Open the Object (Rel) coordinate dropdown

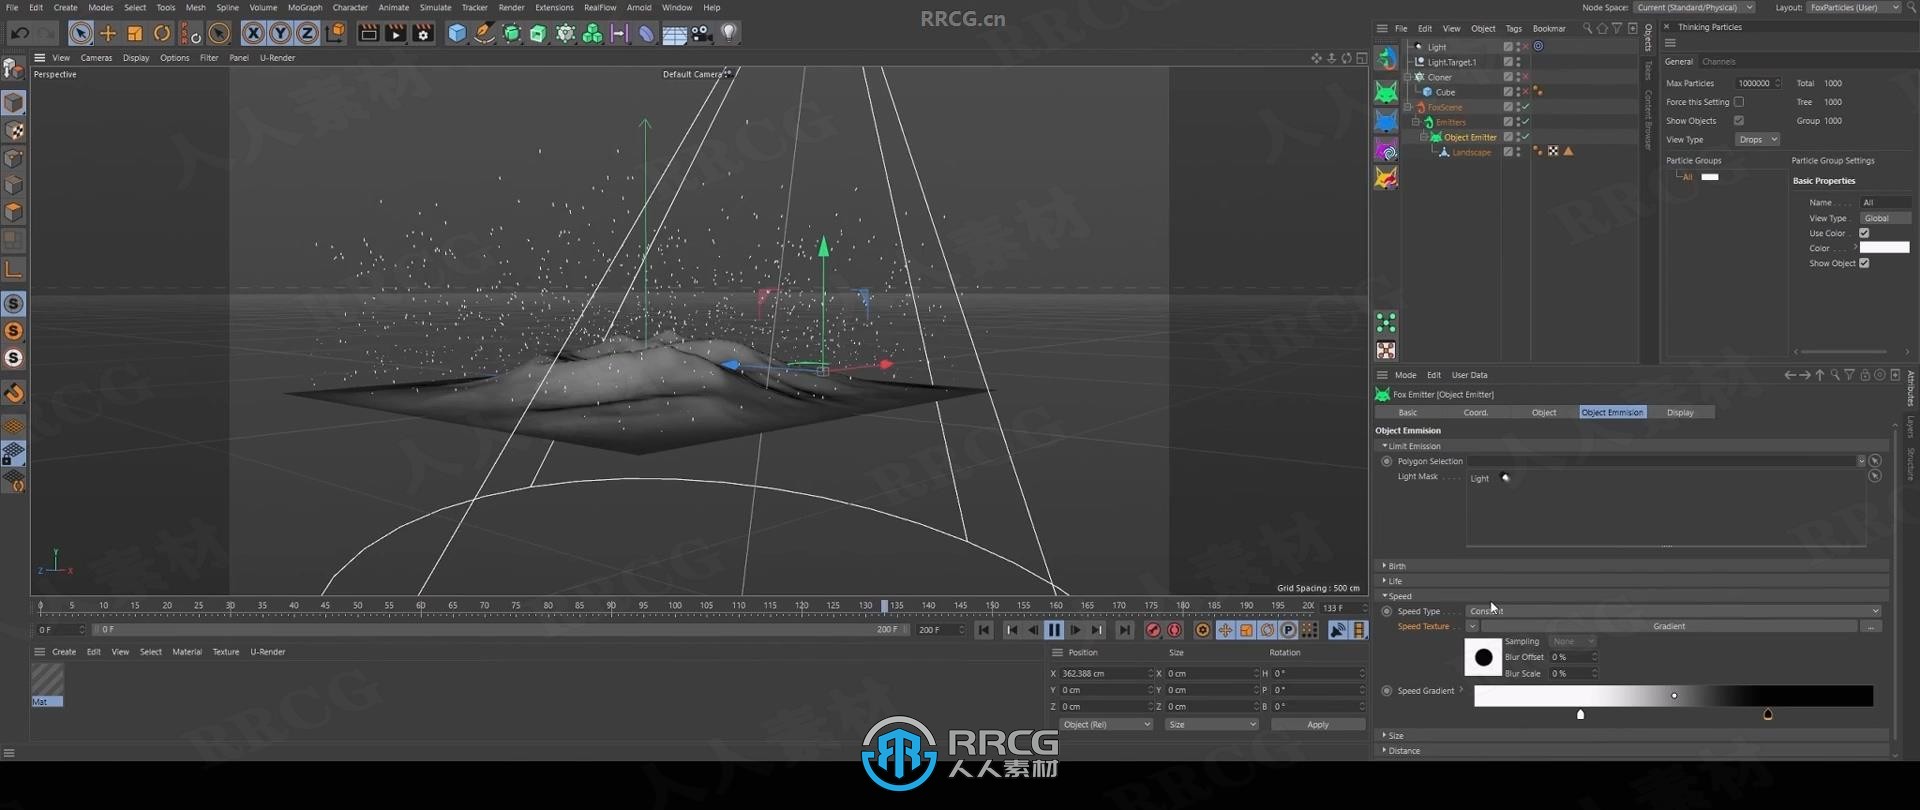[x=1106, y=724]
